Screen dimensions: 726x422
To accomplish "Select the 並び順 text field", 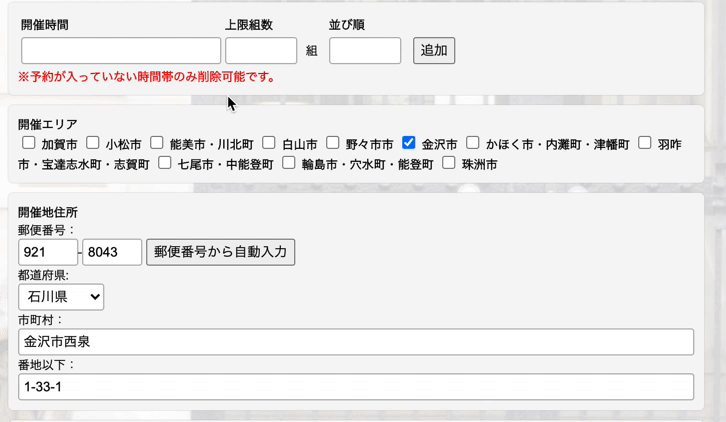I will 364,51.
